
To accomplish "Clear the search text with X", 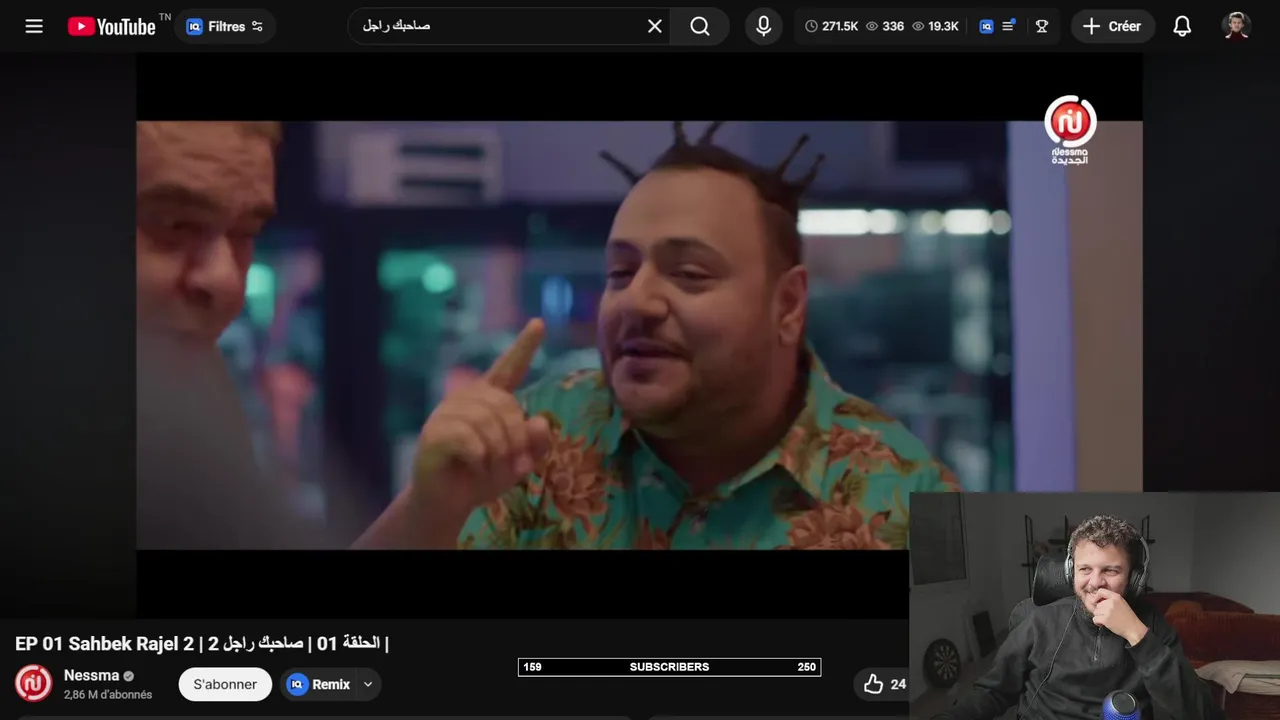I will click(655, 26).
